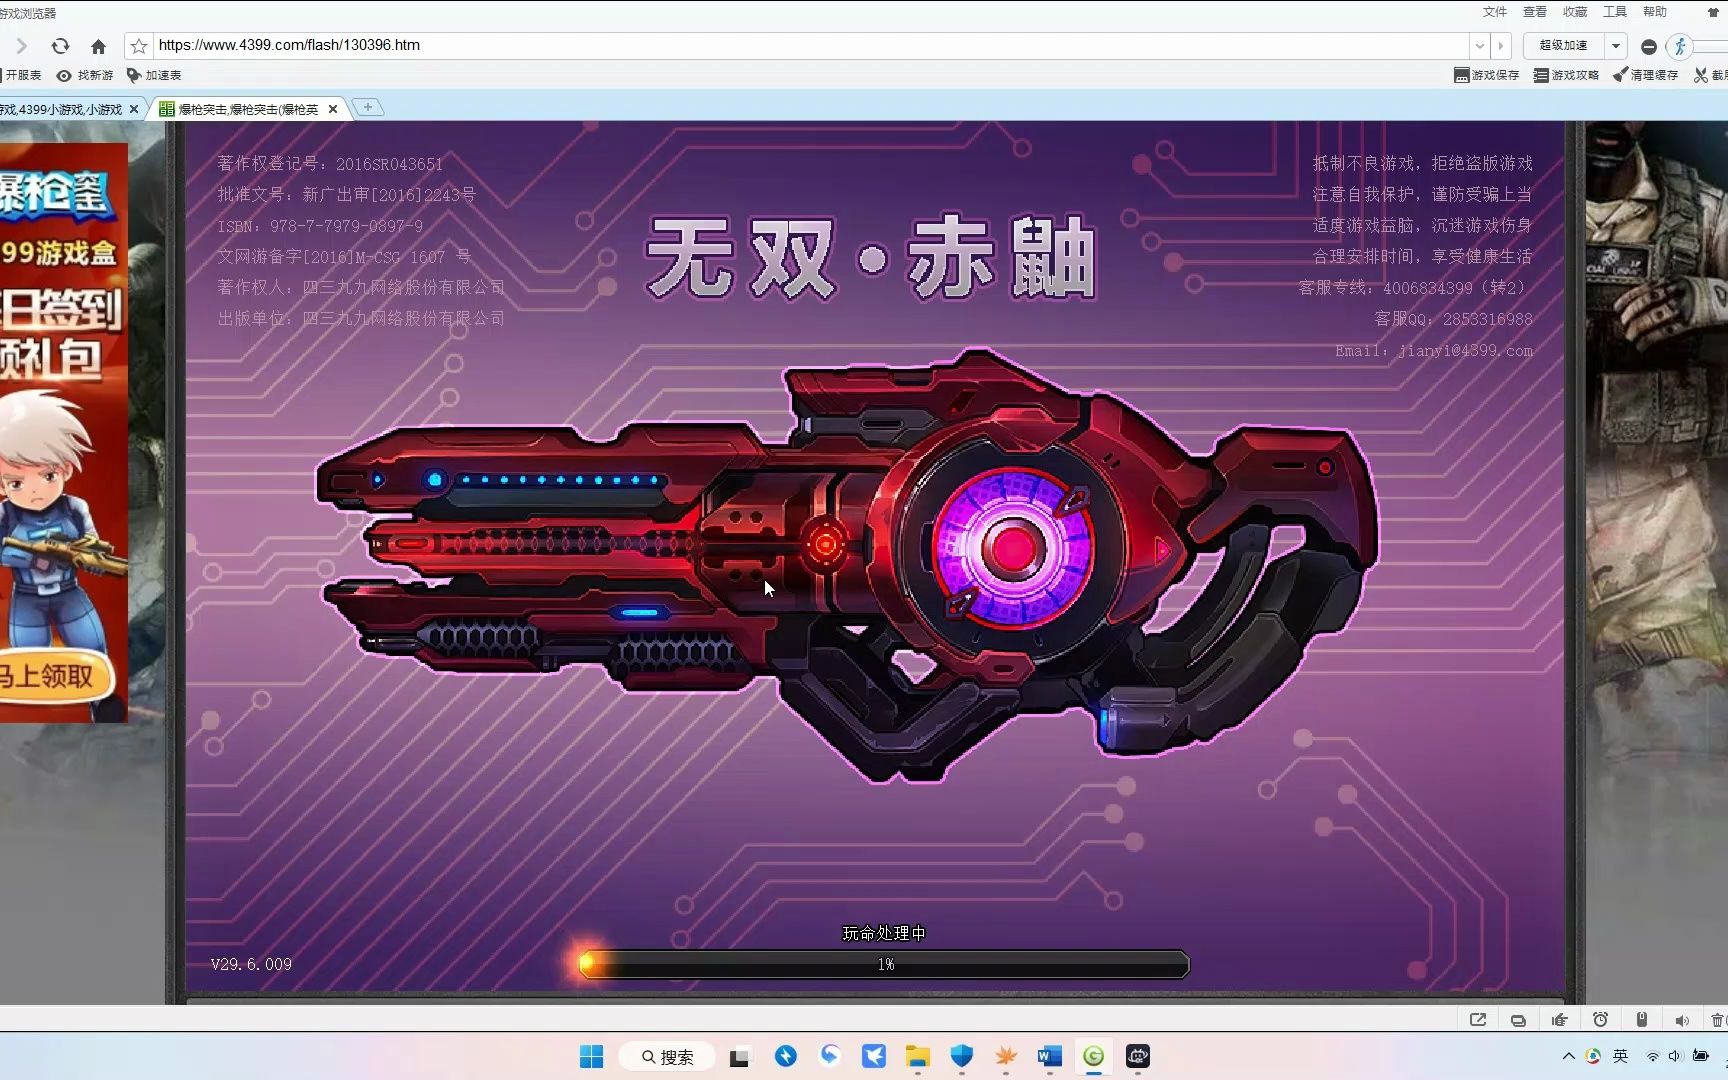1728x1080 pixels.
Task: Click the running-man speed slider handle
Action: (1679, 46)
